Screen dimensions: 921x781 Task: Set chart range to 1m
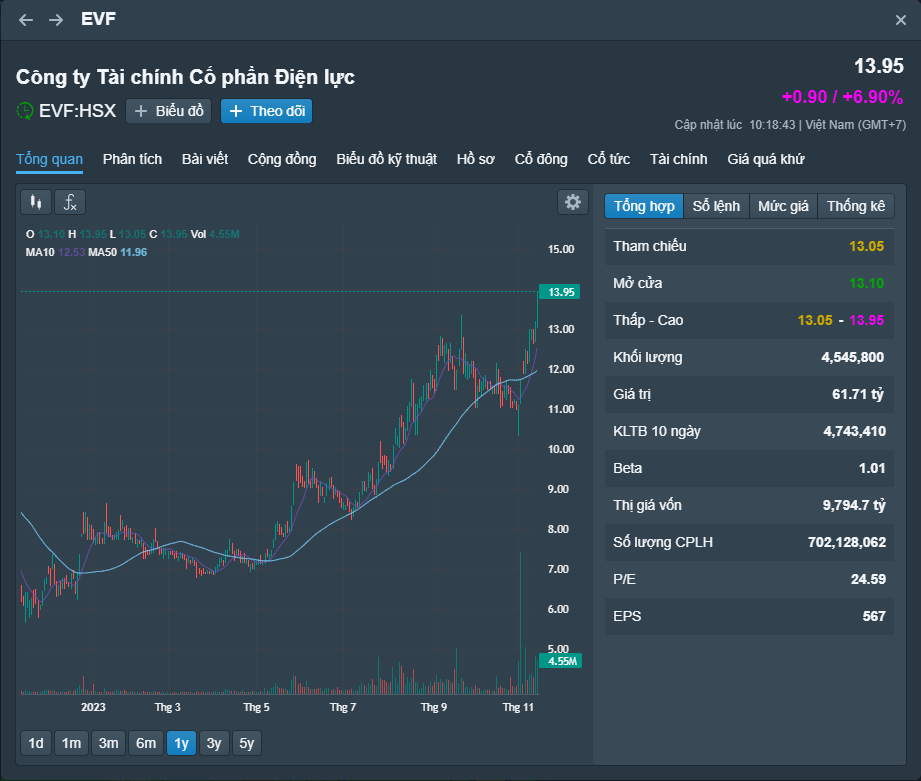[x=72, y=743]
